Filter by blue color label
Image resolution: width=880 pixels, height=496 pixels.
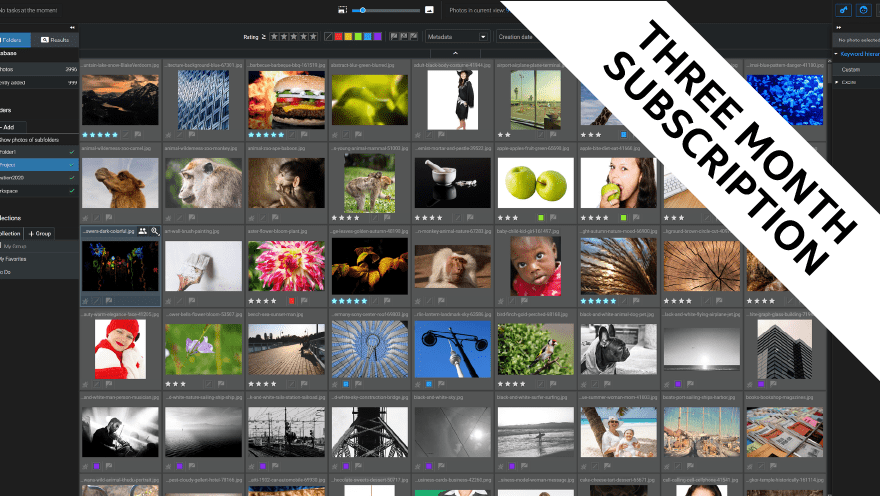(x=368, y=36)
